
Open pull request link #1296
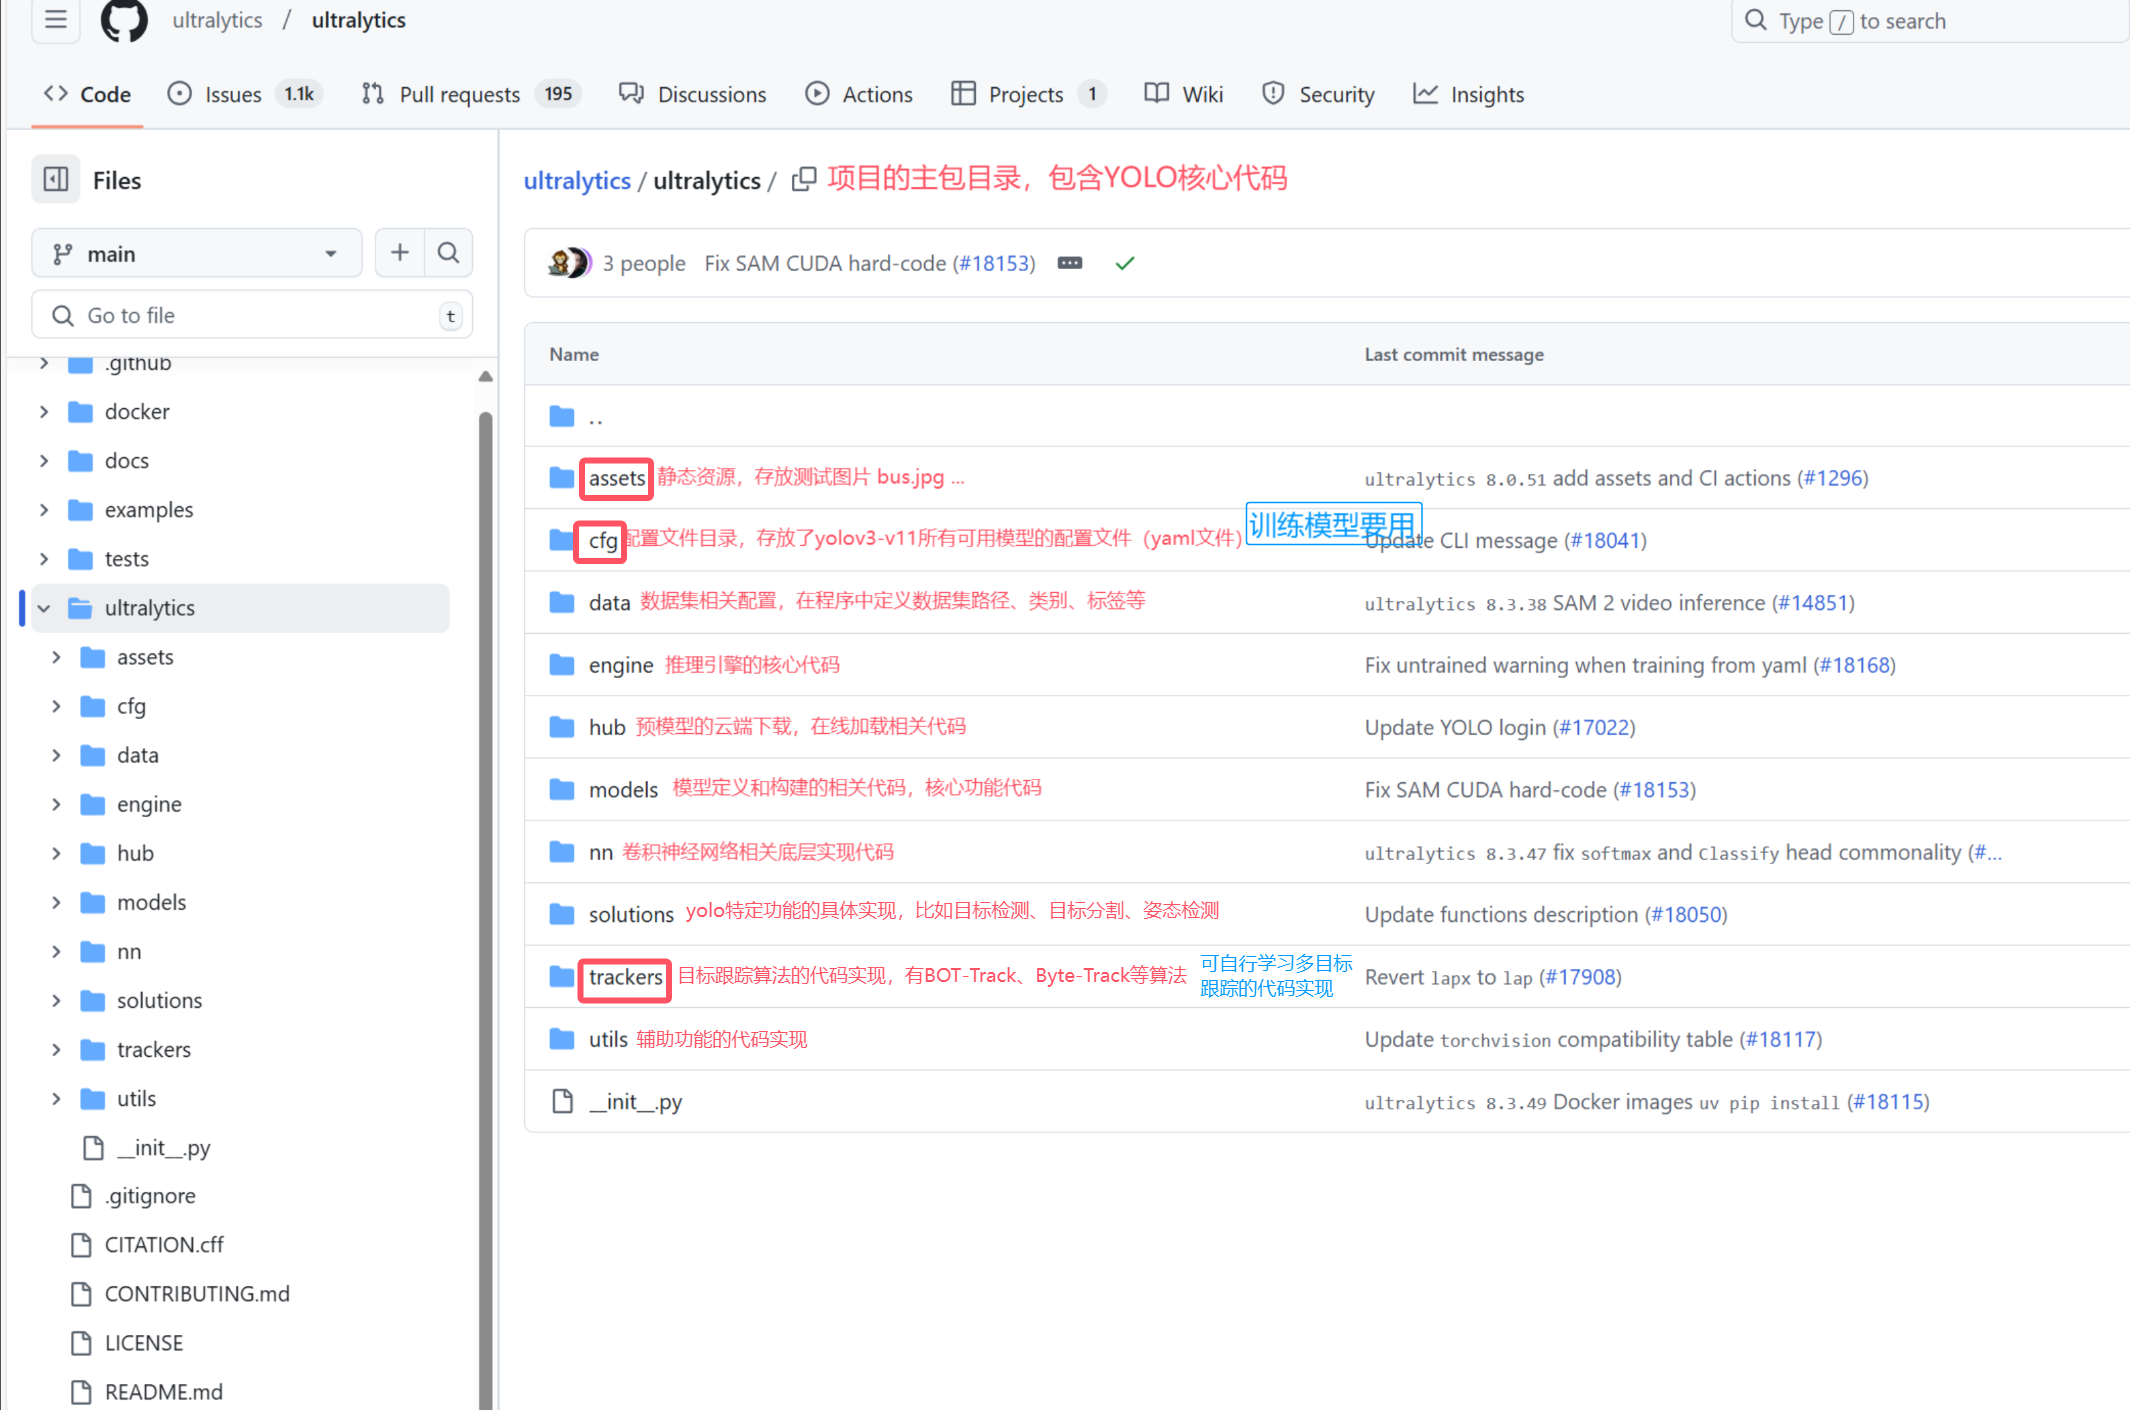click(x=1834, y=478)
